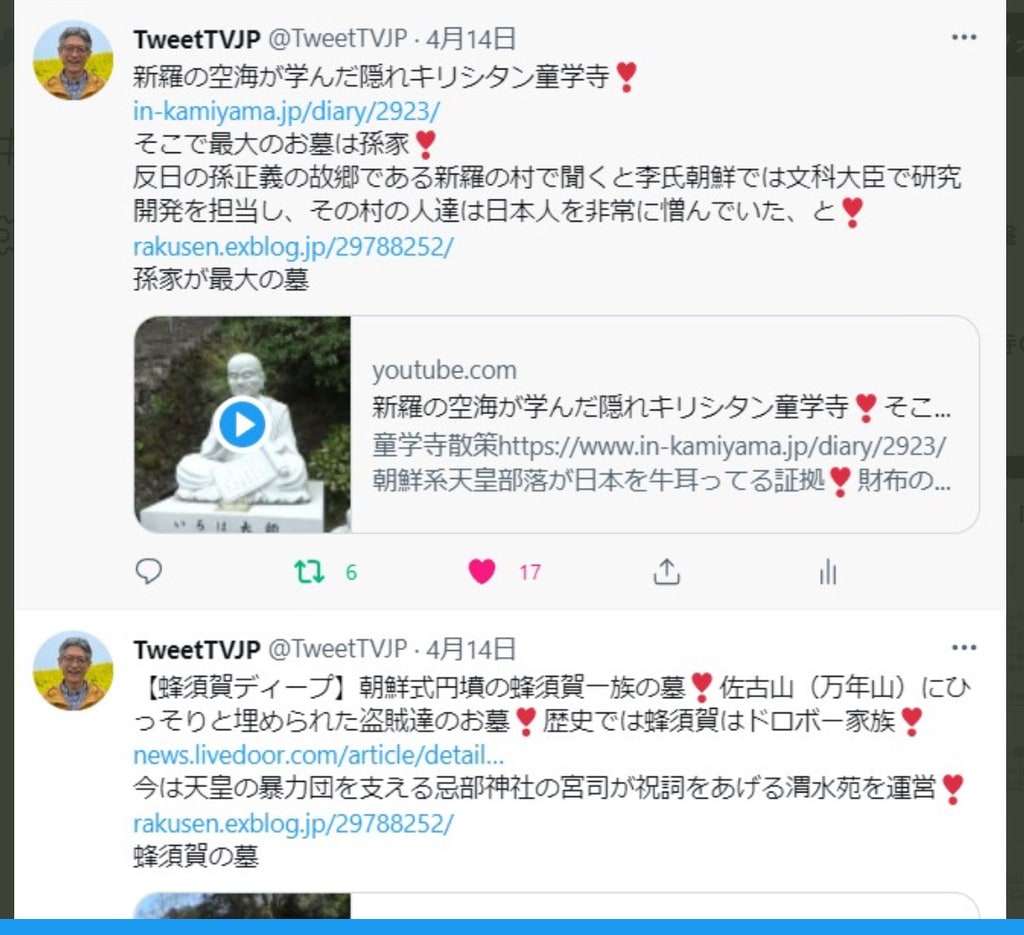The width and height of the screenshot is (1024, 935).
Task: Share the first tweet via share icon
Action: coord(666,571)
